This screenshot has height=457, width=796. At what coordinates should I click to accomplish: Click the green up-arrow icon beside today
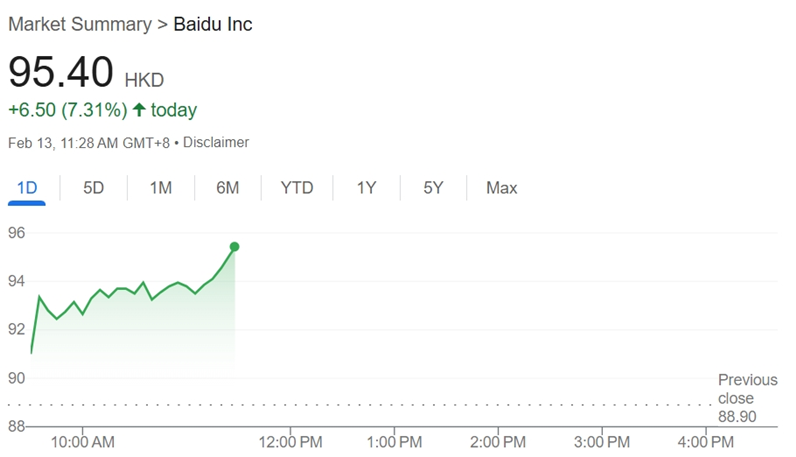[139, 109]
